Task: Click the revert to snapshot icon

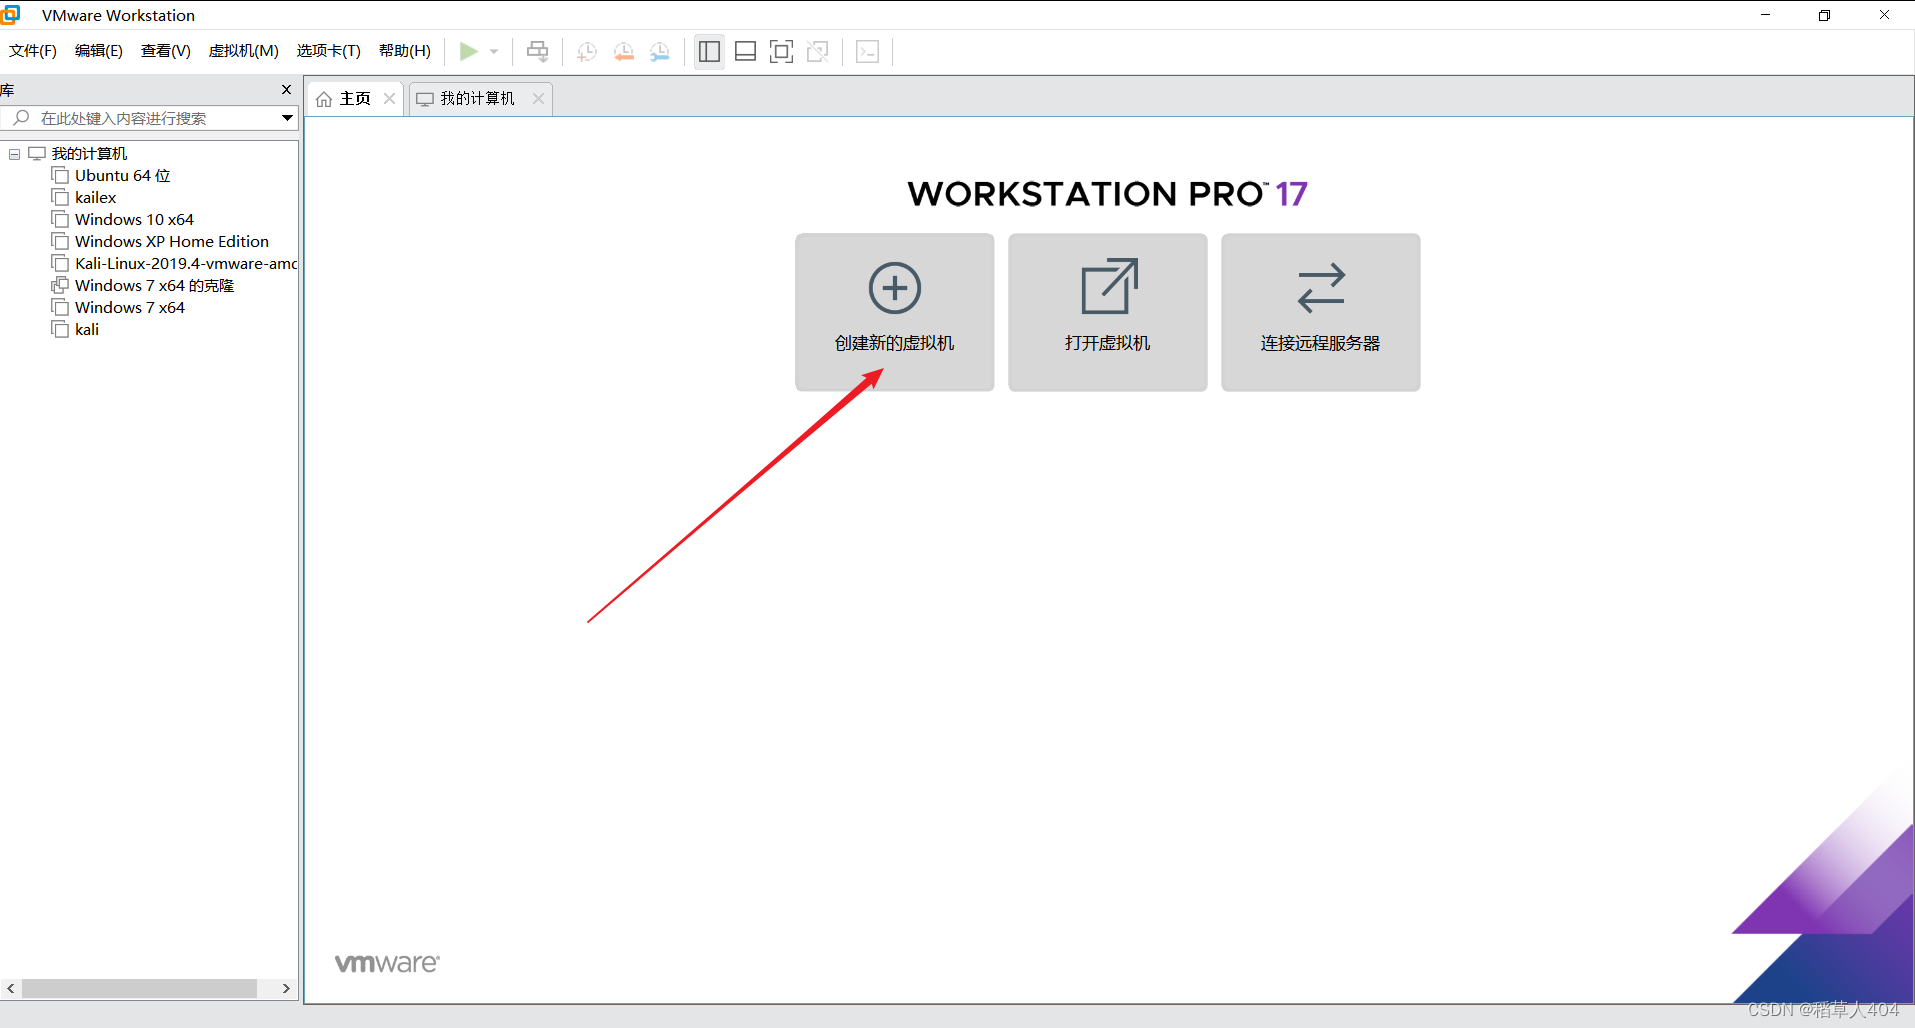Action: [x=623, y=51]
